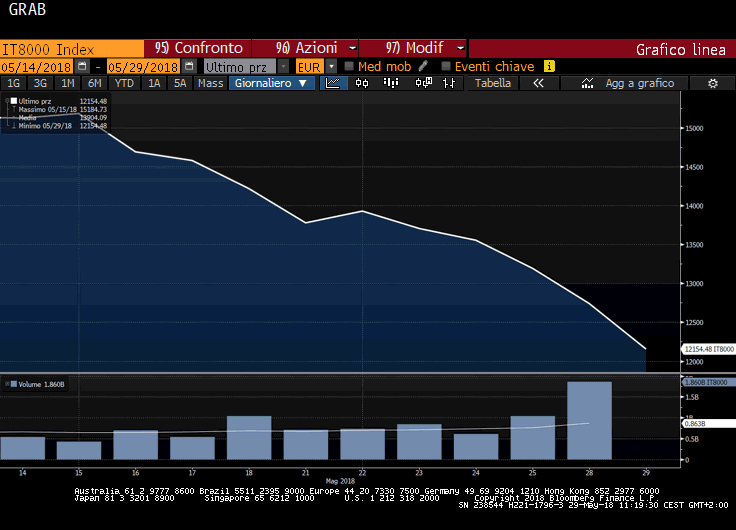Click the yellow info icon by Eventi chiave
736x530 pixels.
click(x=549, y=66)
